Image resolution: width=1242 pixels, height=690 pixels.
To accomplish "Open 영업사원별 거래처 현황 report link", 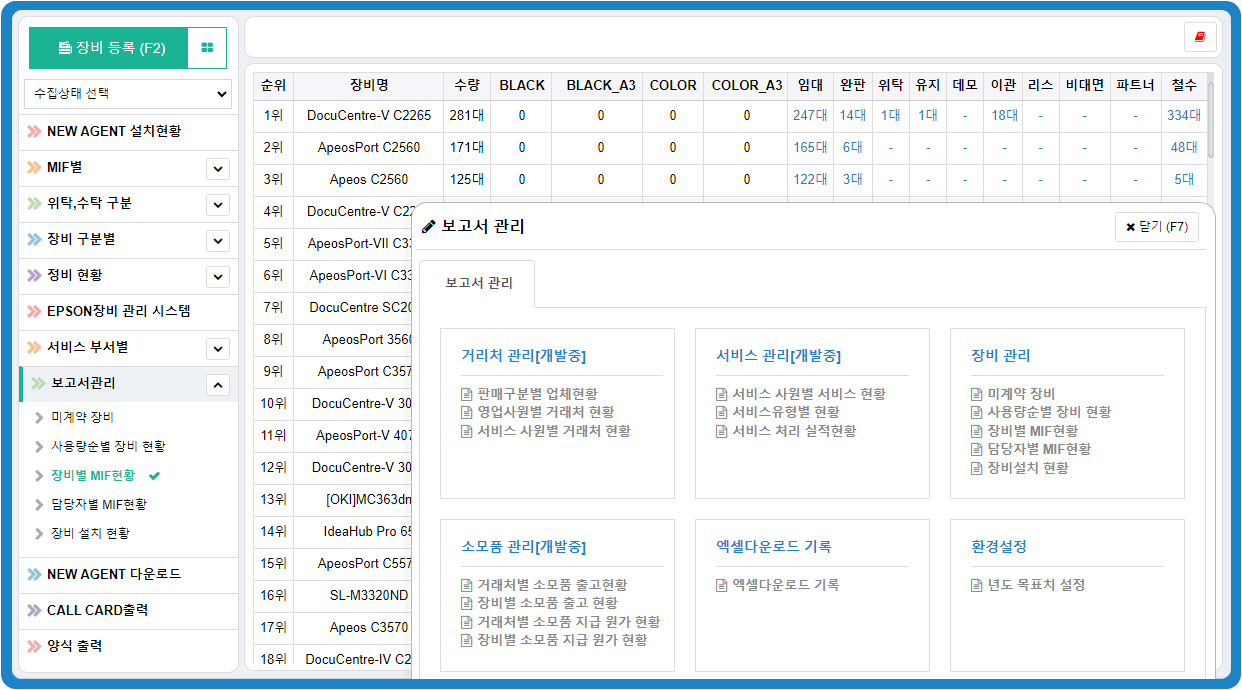I will click(545, 412).
